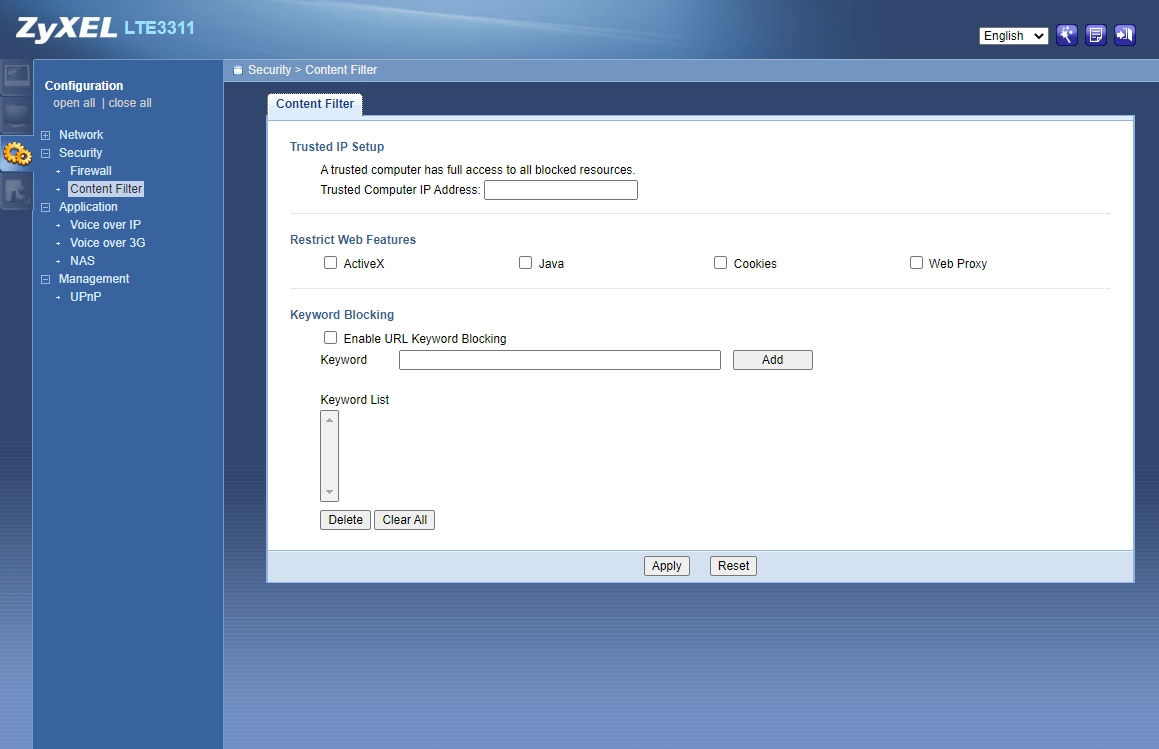1159x749 pixels.
Task: Select the Content Filter tab
Action: tap(315, 104)
